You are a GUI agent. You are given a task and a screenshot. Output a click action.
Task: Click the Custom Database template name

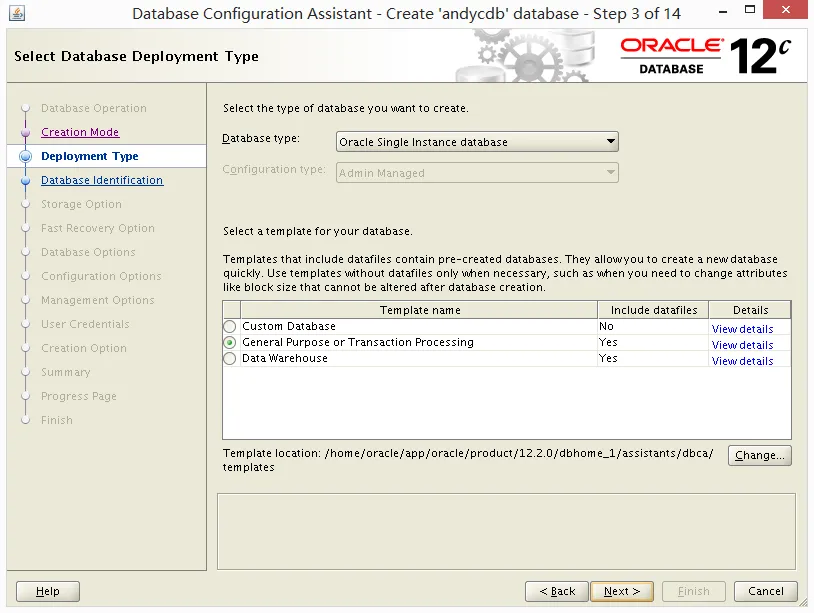point(289,326)
